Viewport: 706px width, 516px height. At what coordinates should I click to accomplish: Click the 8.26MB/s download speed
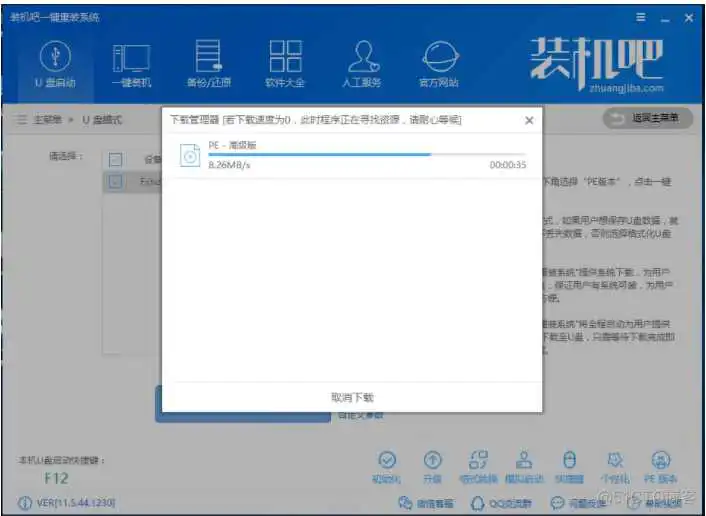pos(229,165)
